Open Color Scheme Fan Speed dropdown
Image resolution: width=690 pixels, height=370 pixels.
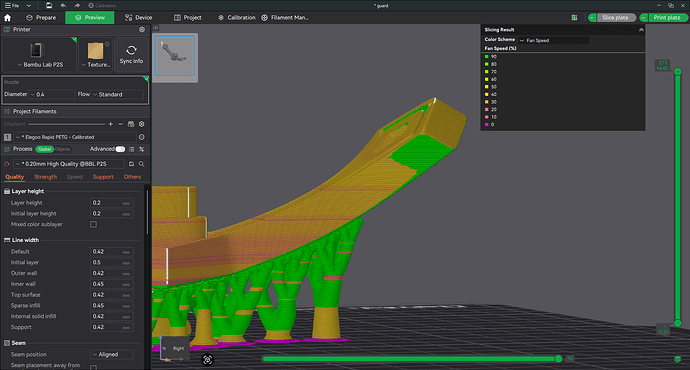tap(554, 40)
